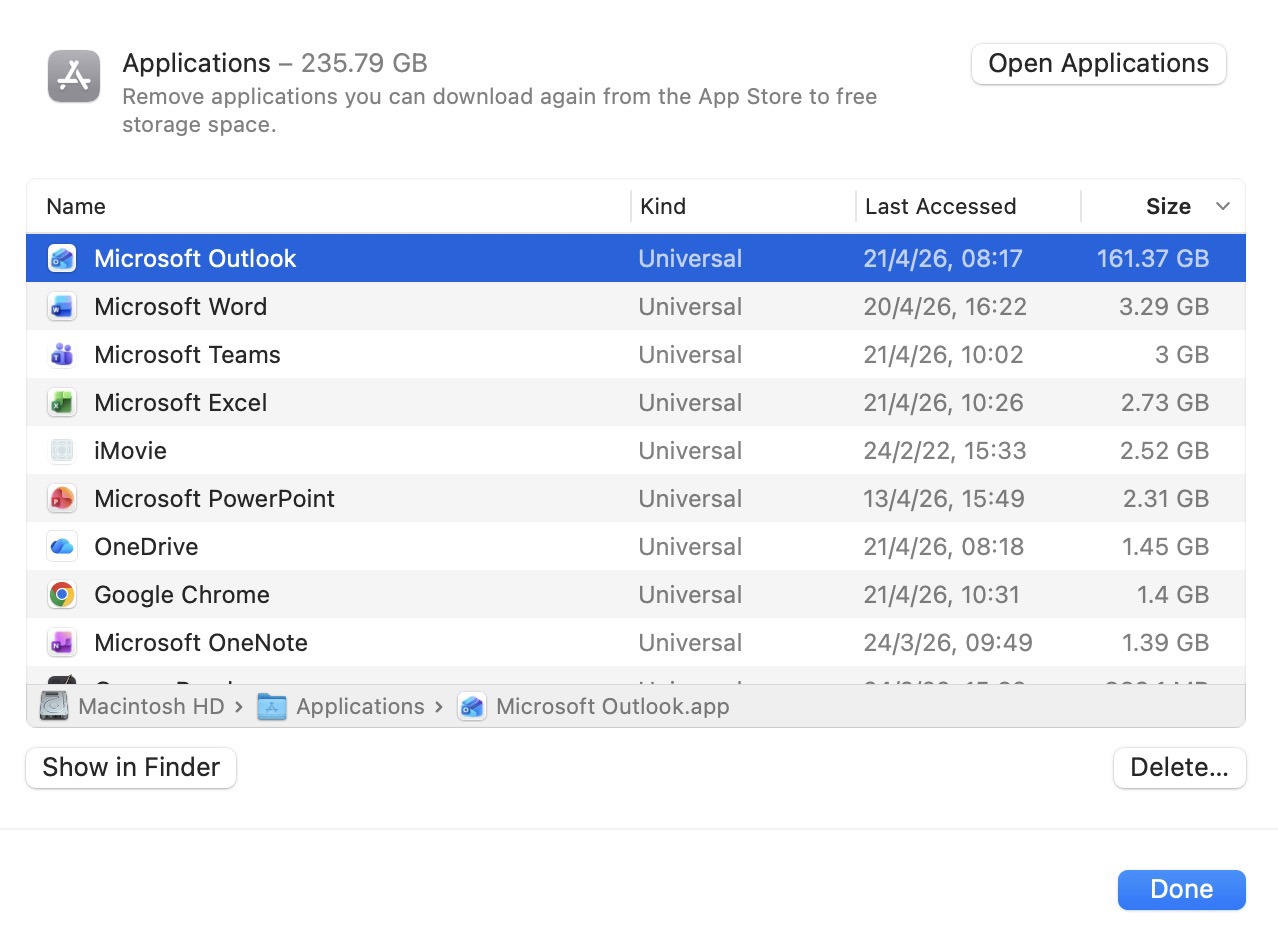The height and width of the screenshot is (928, 1278).
Task: Click the Microsoft Word app icon
Action: pos(62,306)
